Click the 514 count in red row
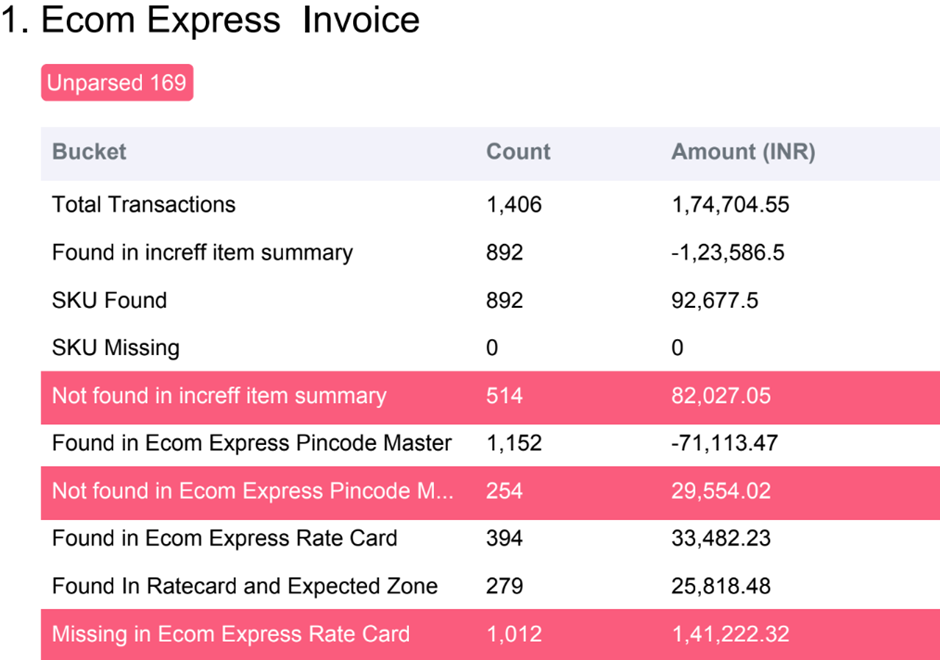Image resolution: width=940 pixels, height=660 pixels. tap(504, 396)
